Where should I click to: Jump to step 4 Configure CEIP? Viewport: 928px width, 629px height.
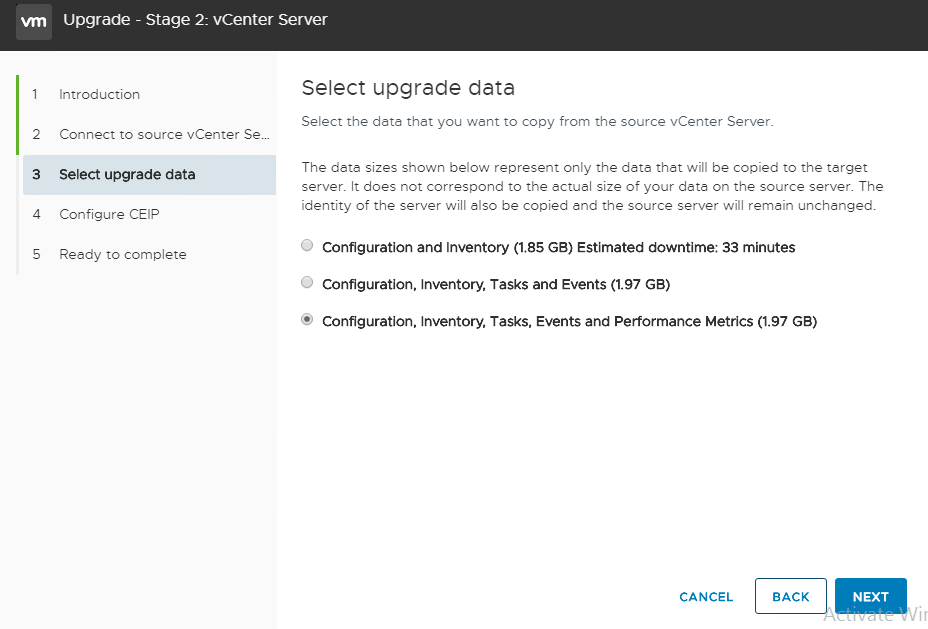point(149,214)
